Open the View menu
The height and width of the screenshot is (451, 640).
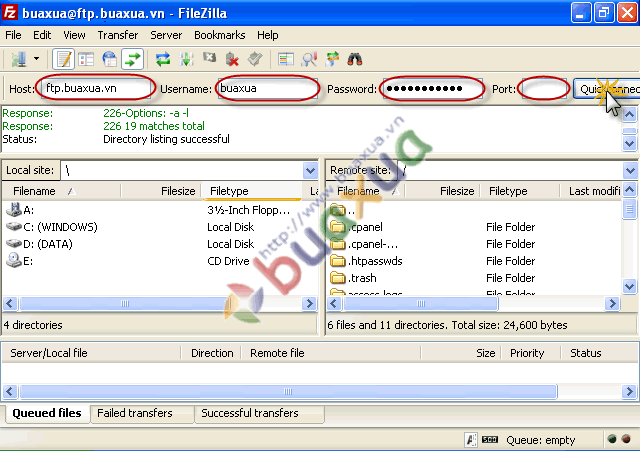74,35
